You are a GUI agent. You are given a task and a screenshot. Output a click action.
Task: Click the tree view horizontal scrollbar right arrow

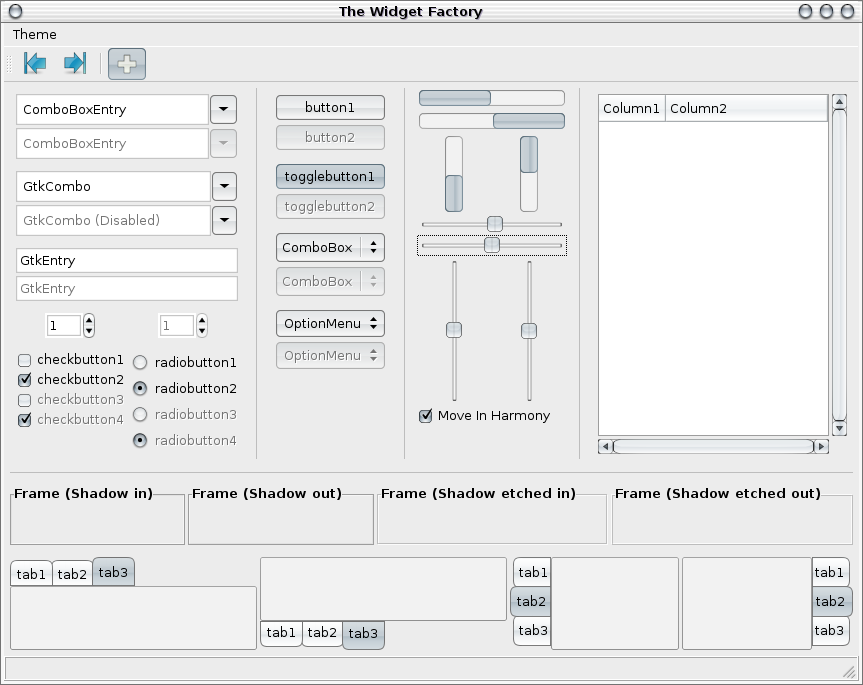click(x=821, y=446)
